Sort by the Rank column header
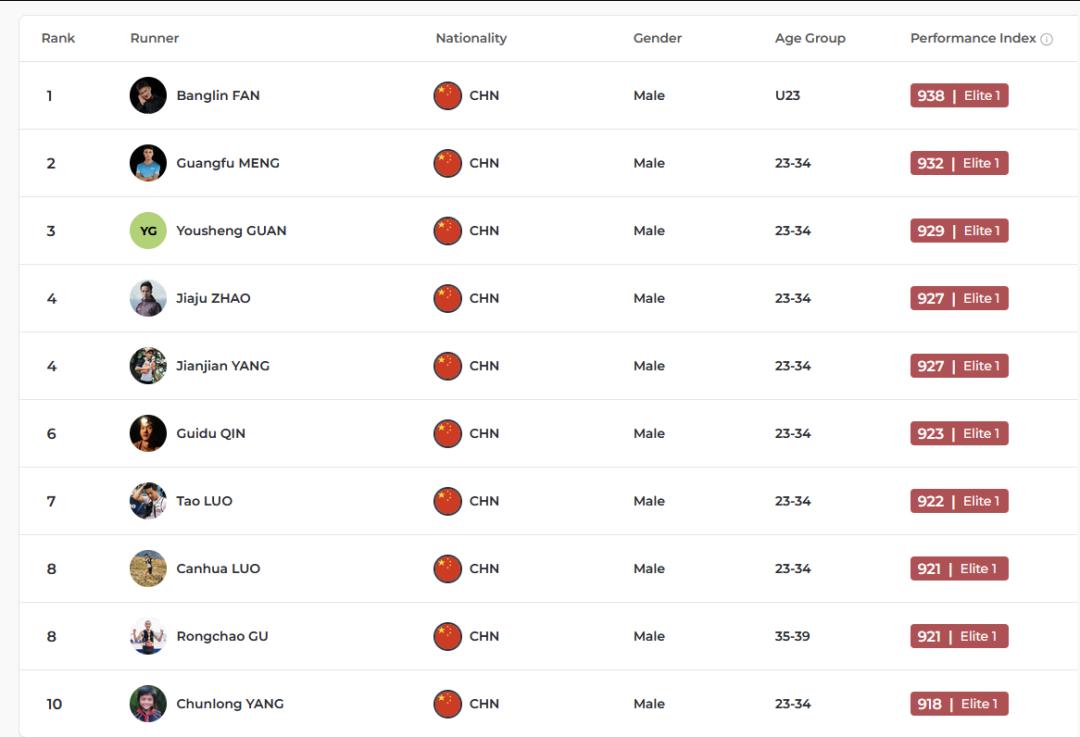The width and height of the screenshot is (1080, 737). 58,38
